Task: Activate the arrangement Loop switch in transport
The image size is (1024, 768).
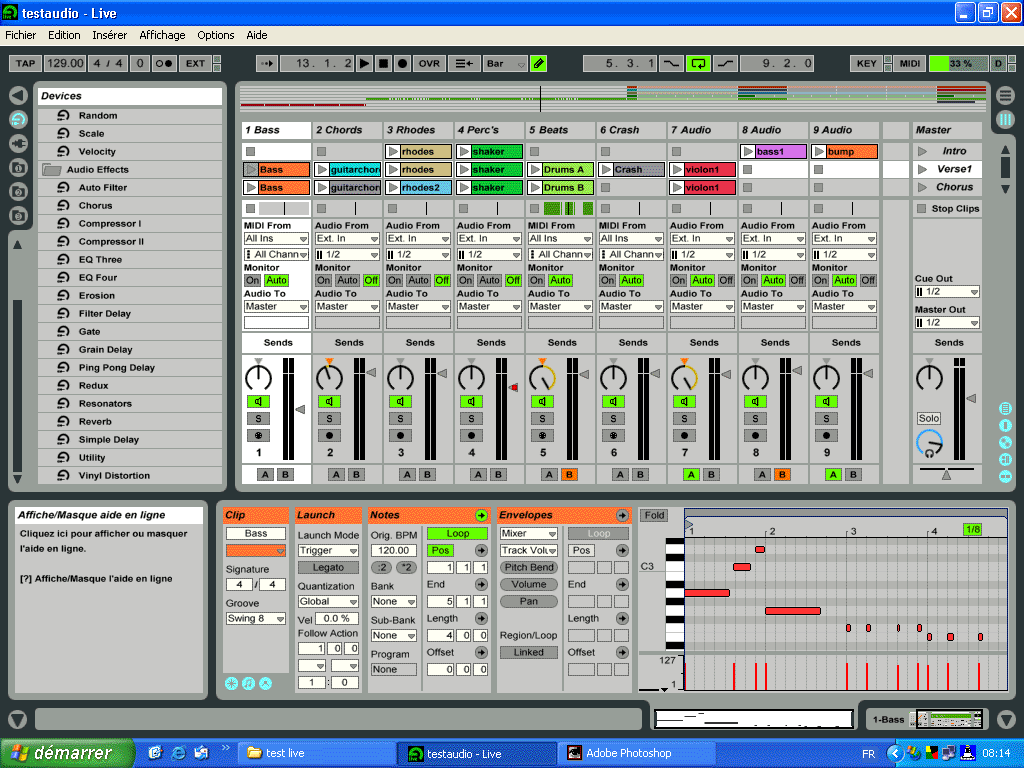Action: point(700,63)
